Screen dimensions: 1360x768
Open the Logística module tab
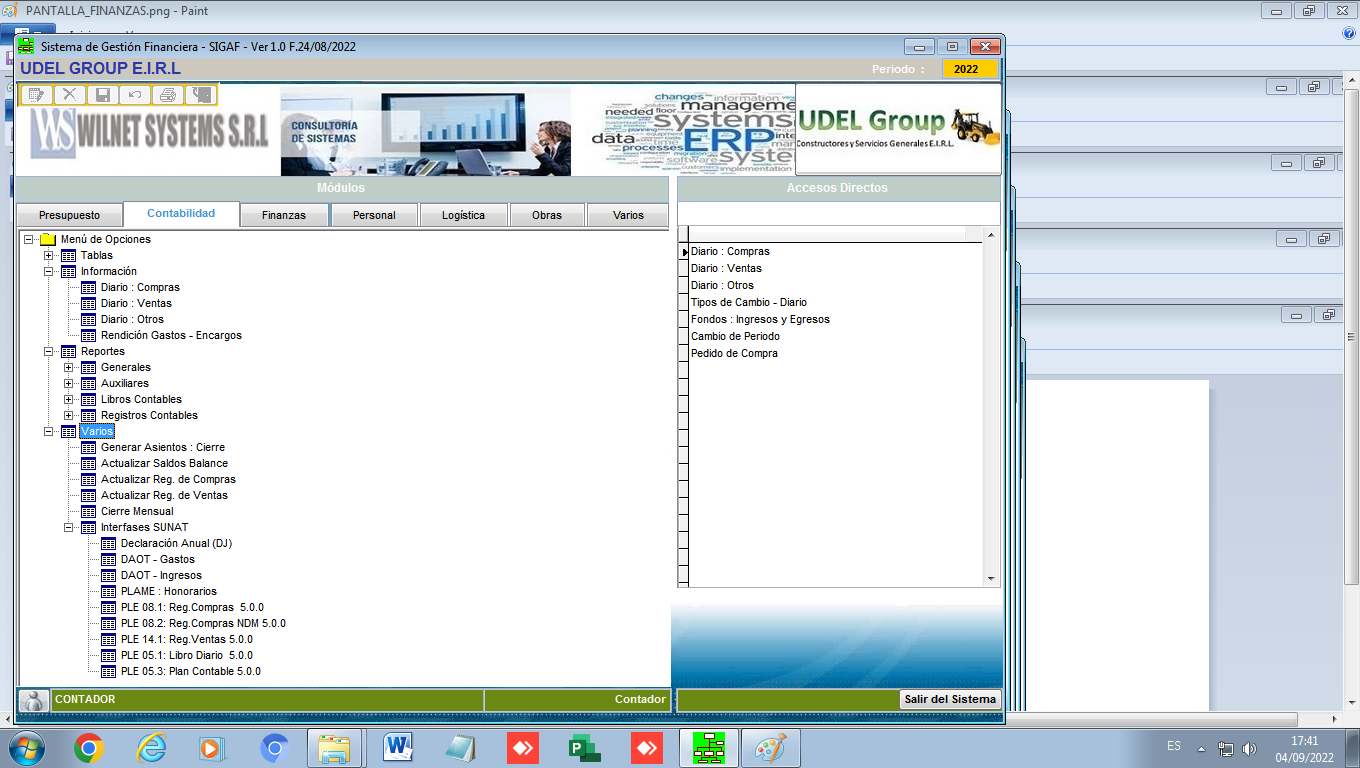[463, 215]
